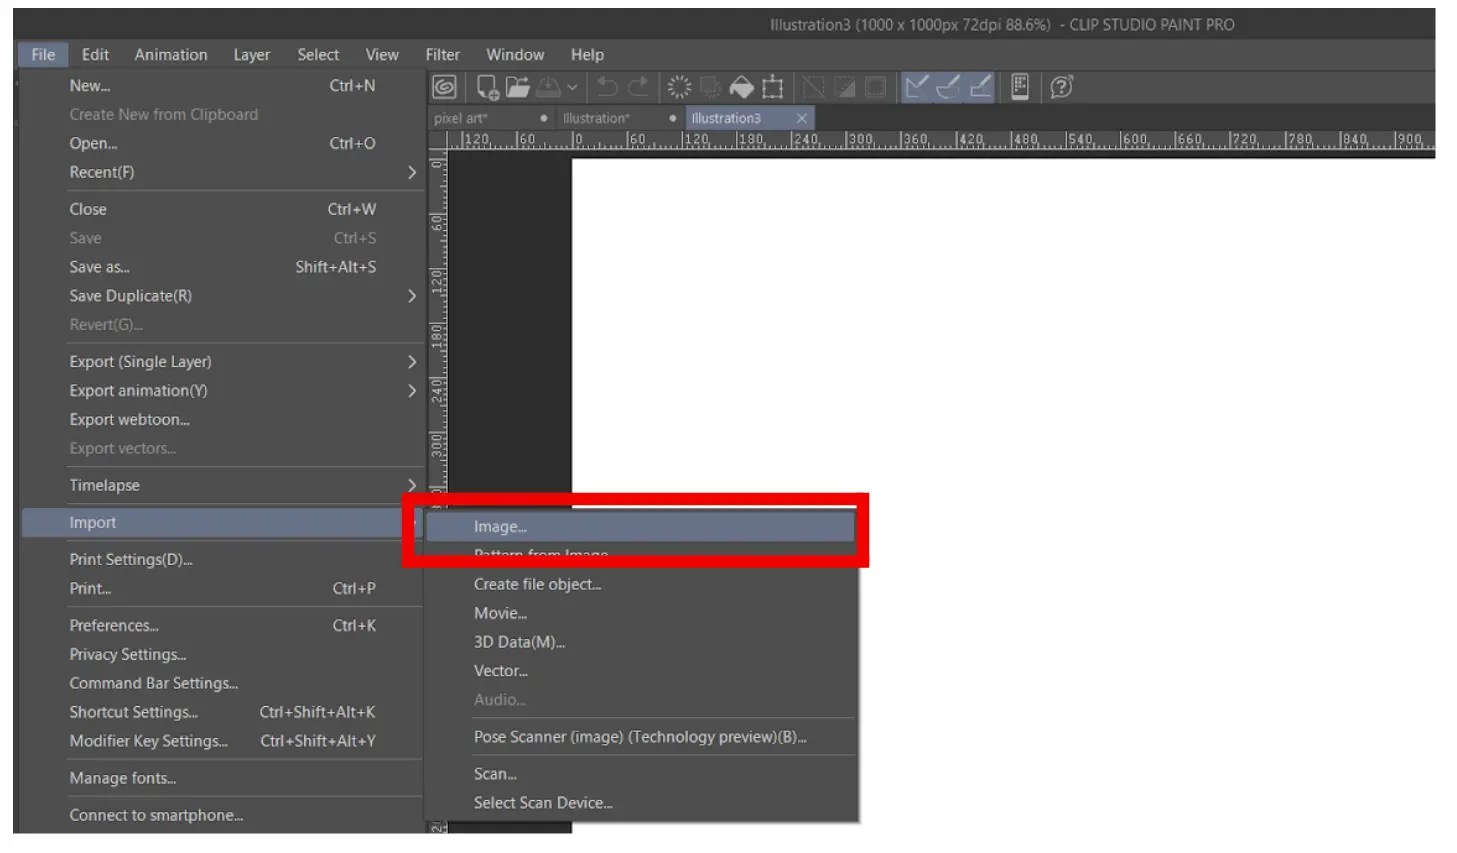Screen dimensions: 1457x853
Task: Select the New canvas icon on command bar
Action: [x=486, y=88]
